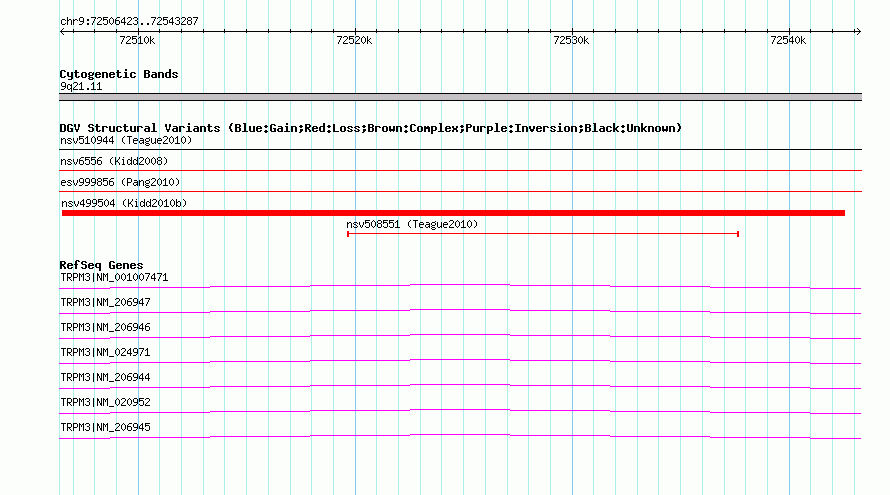This screenshot has height=495, width=890.
Task: Click the right arrow end of the ruler
Action: coord(858,31)
